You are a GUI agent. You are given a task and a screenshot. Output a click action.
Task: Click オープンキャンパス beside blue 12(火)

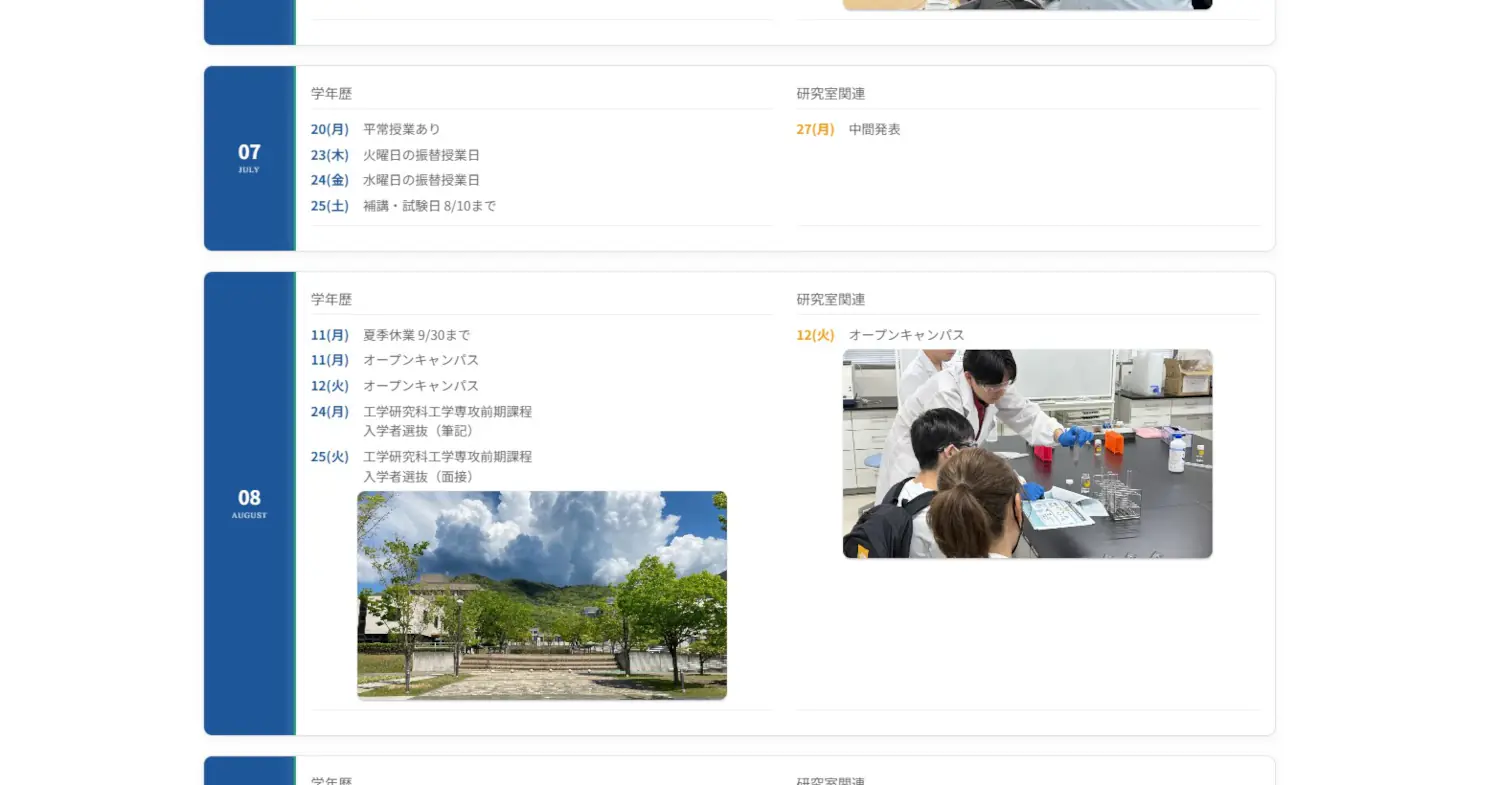coord(421,386)
